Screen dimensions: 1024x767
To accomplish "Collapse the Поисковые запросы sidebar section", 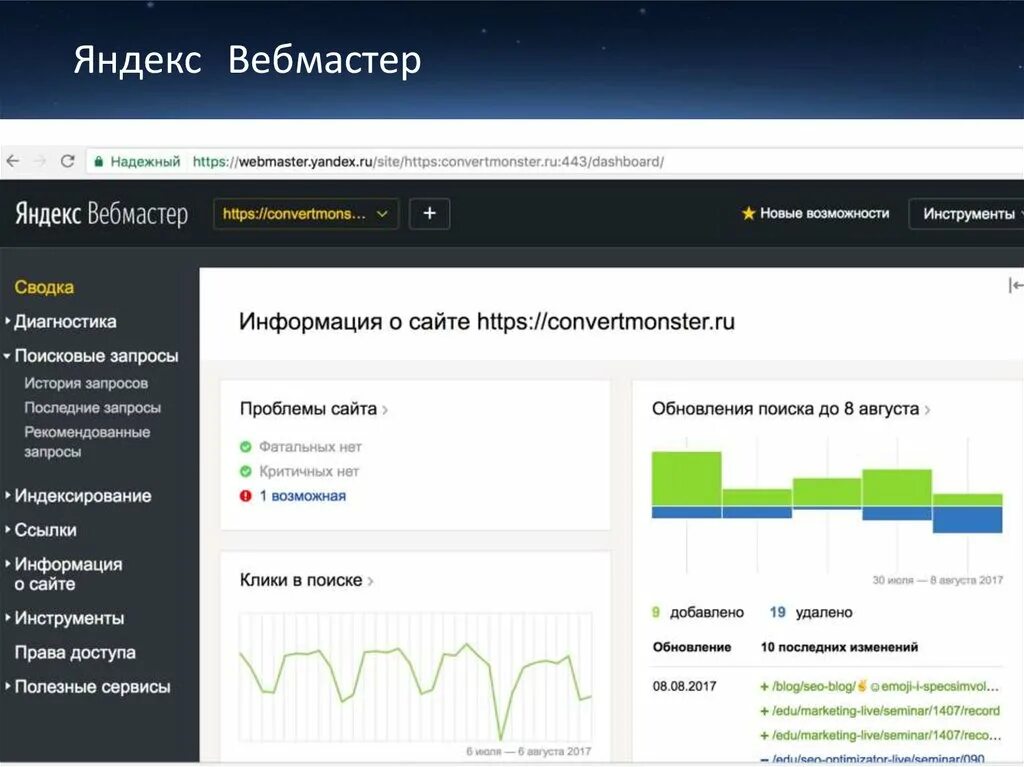I will point(95,356).
